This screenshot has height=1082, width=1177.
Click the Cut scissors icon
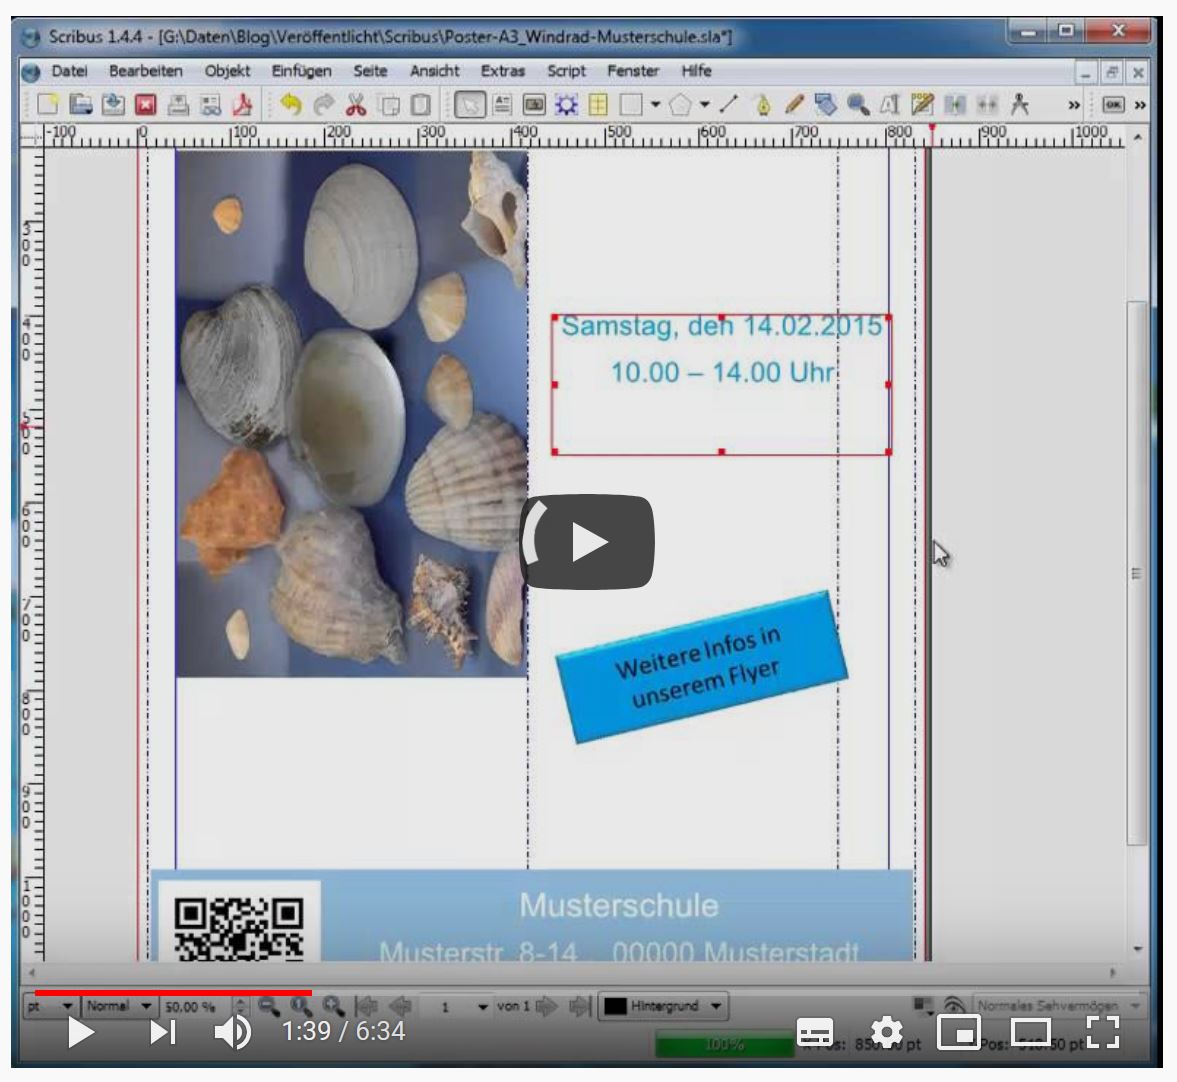(x=356, y=104)
